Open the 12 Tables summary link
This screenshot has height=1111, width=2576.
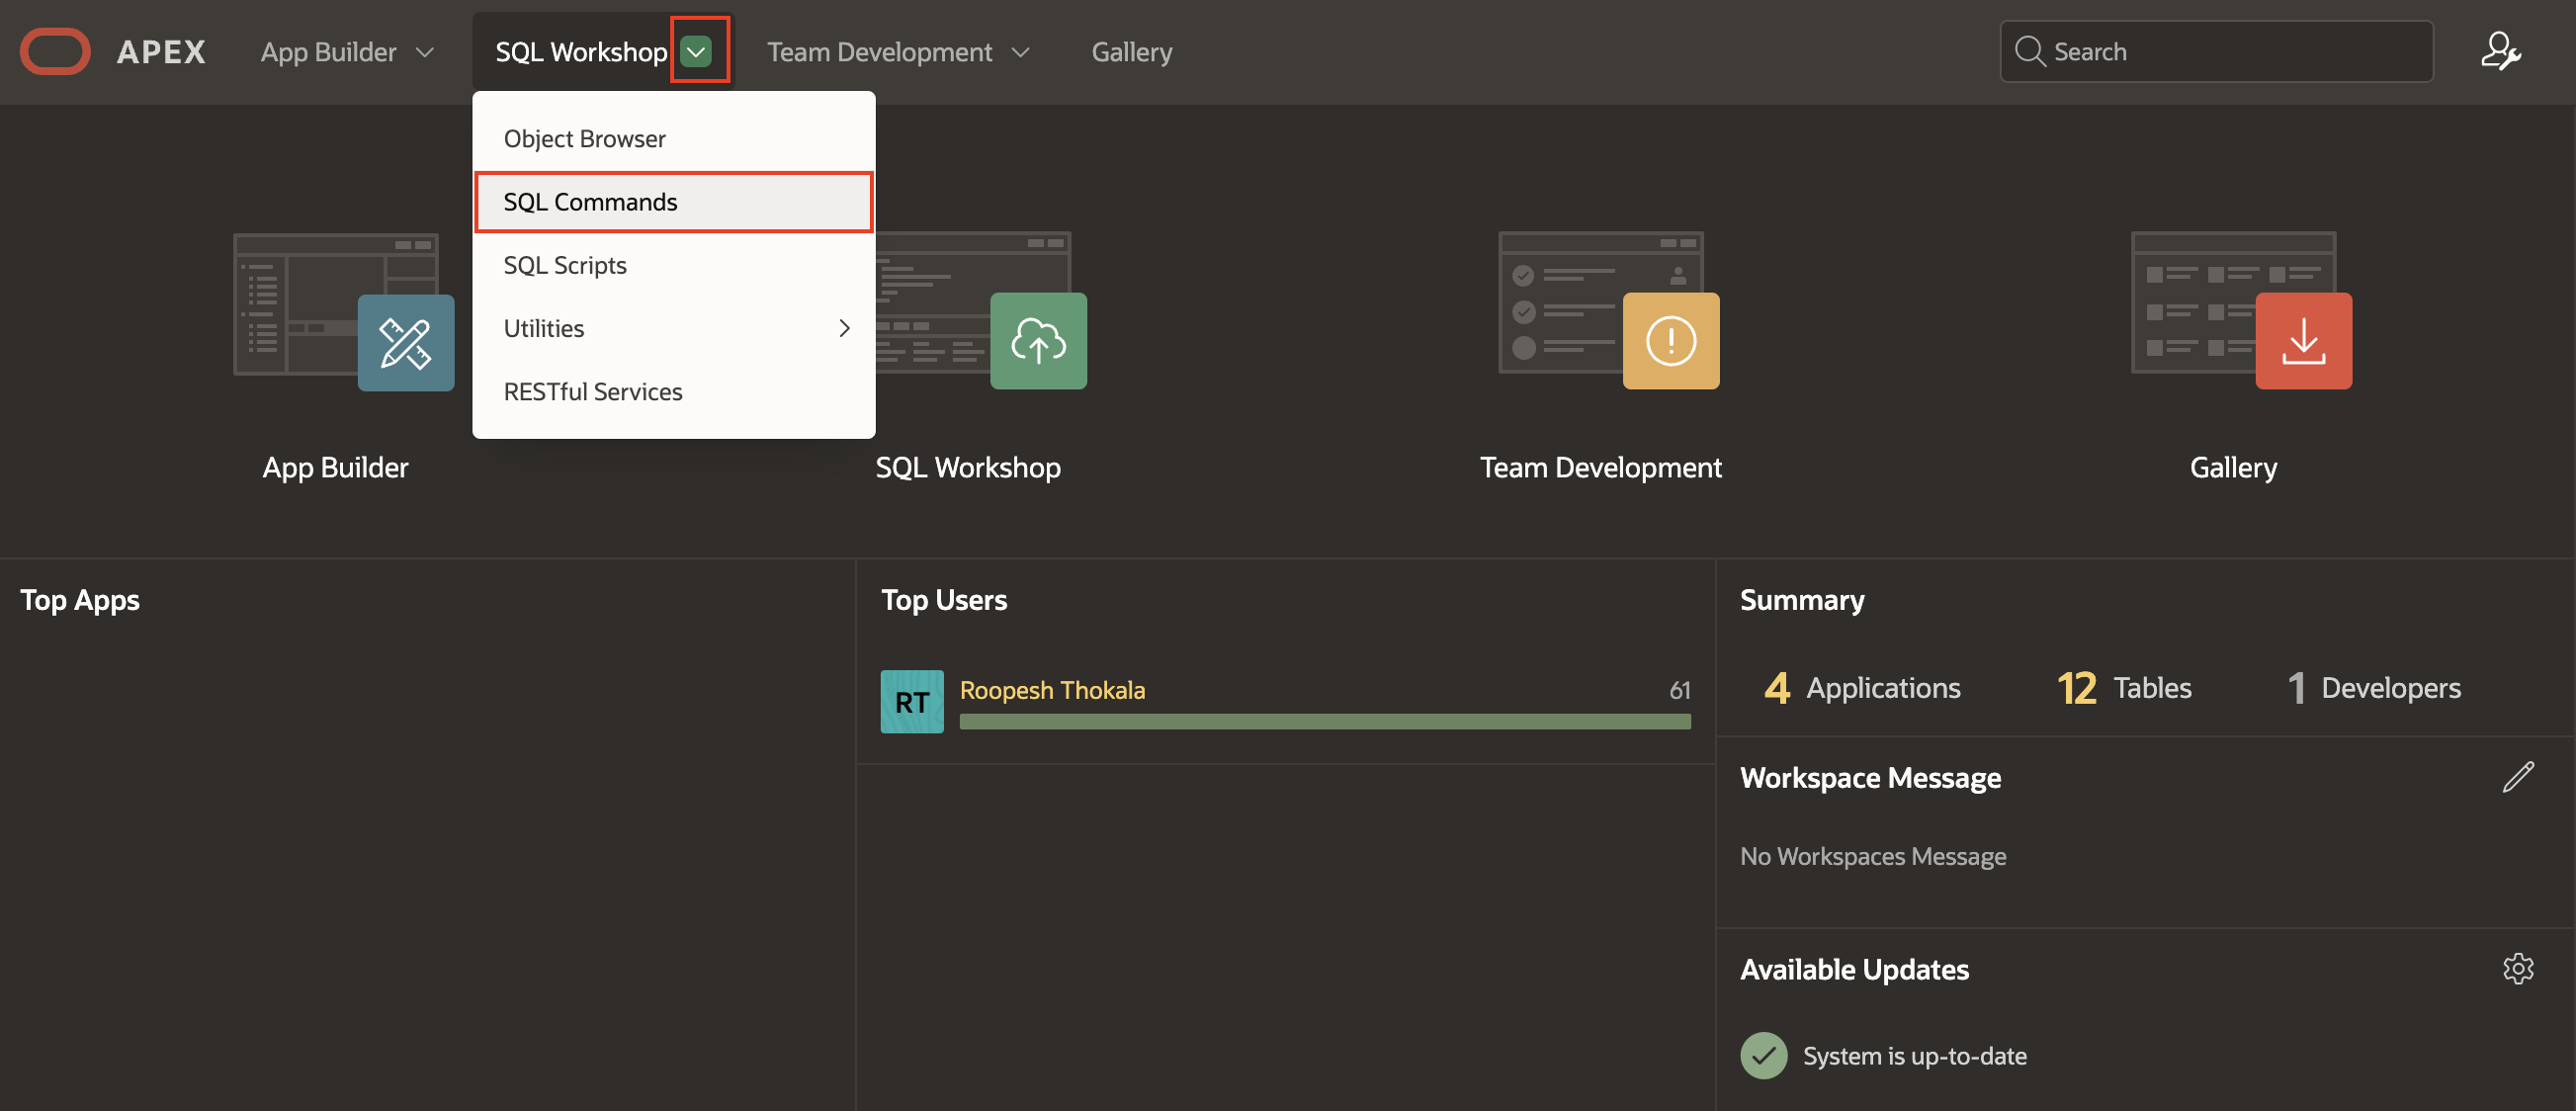click(x=2124, y=687)
